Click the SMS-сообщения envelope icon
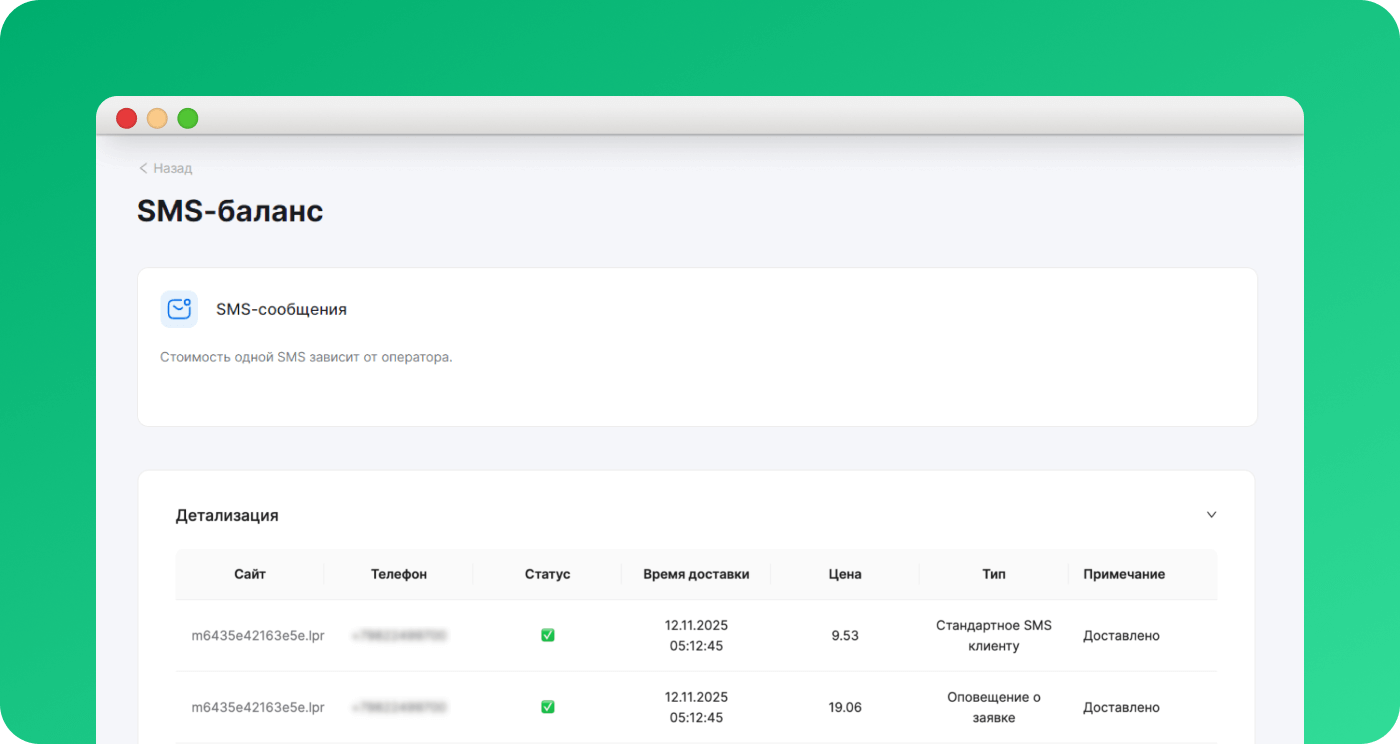The width and height of the screenshot is (1400, 744). [x=179, y=310]
